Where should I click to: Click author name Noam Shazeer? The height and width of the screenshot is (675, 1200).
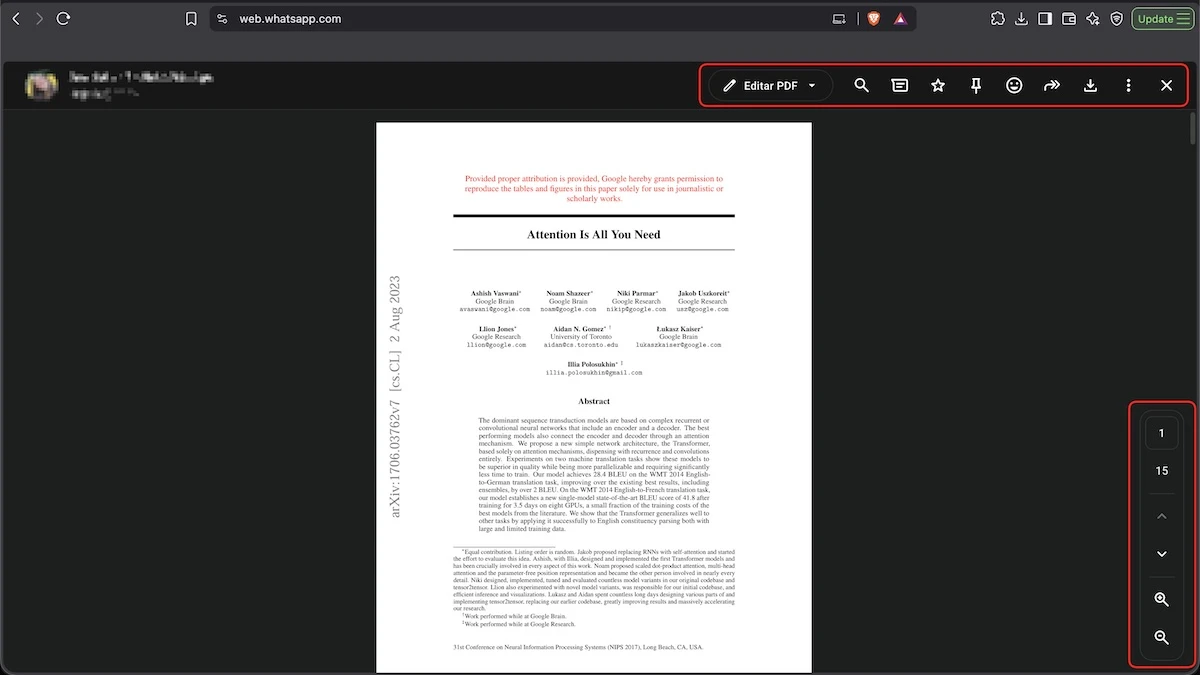(x=569, y=293)
